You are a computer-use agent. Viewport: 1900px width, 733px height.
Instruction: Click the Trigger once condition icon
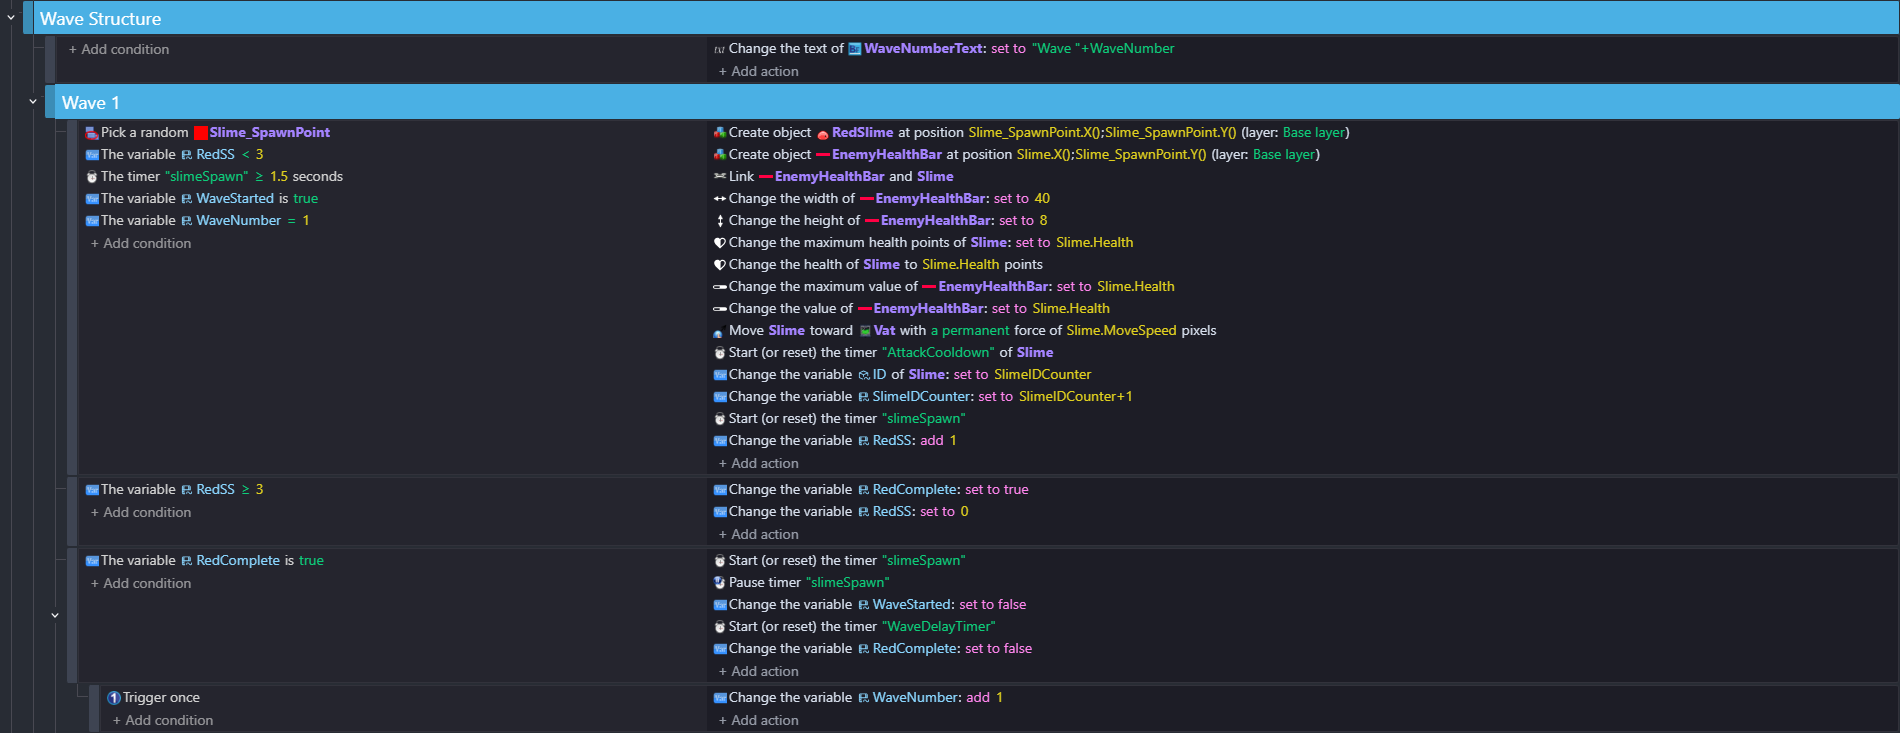pyautogui.click(x=114, y=698)
